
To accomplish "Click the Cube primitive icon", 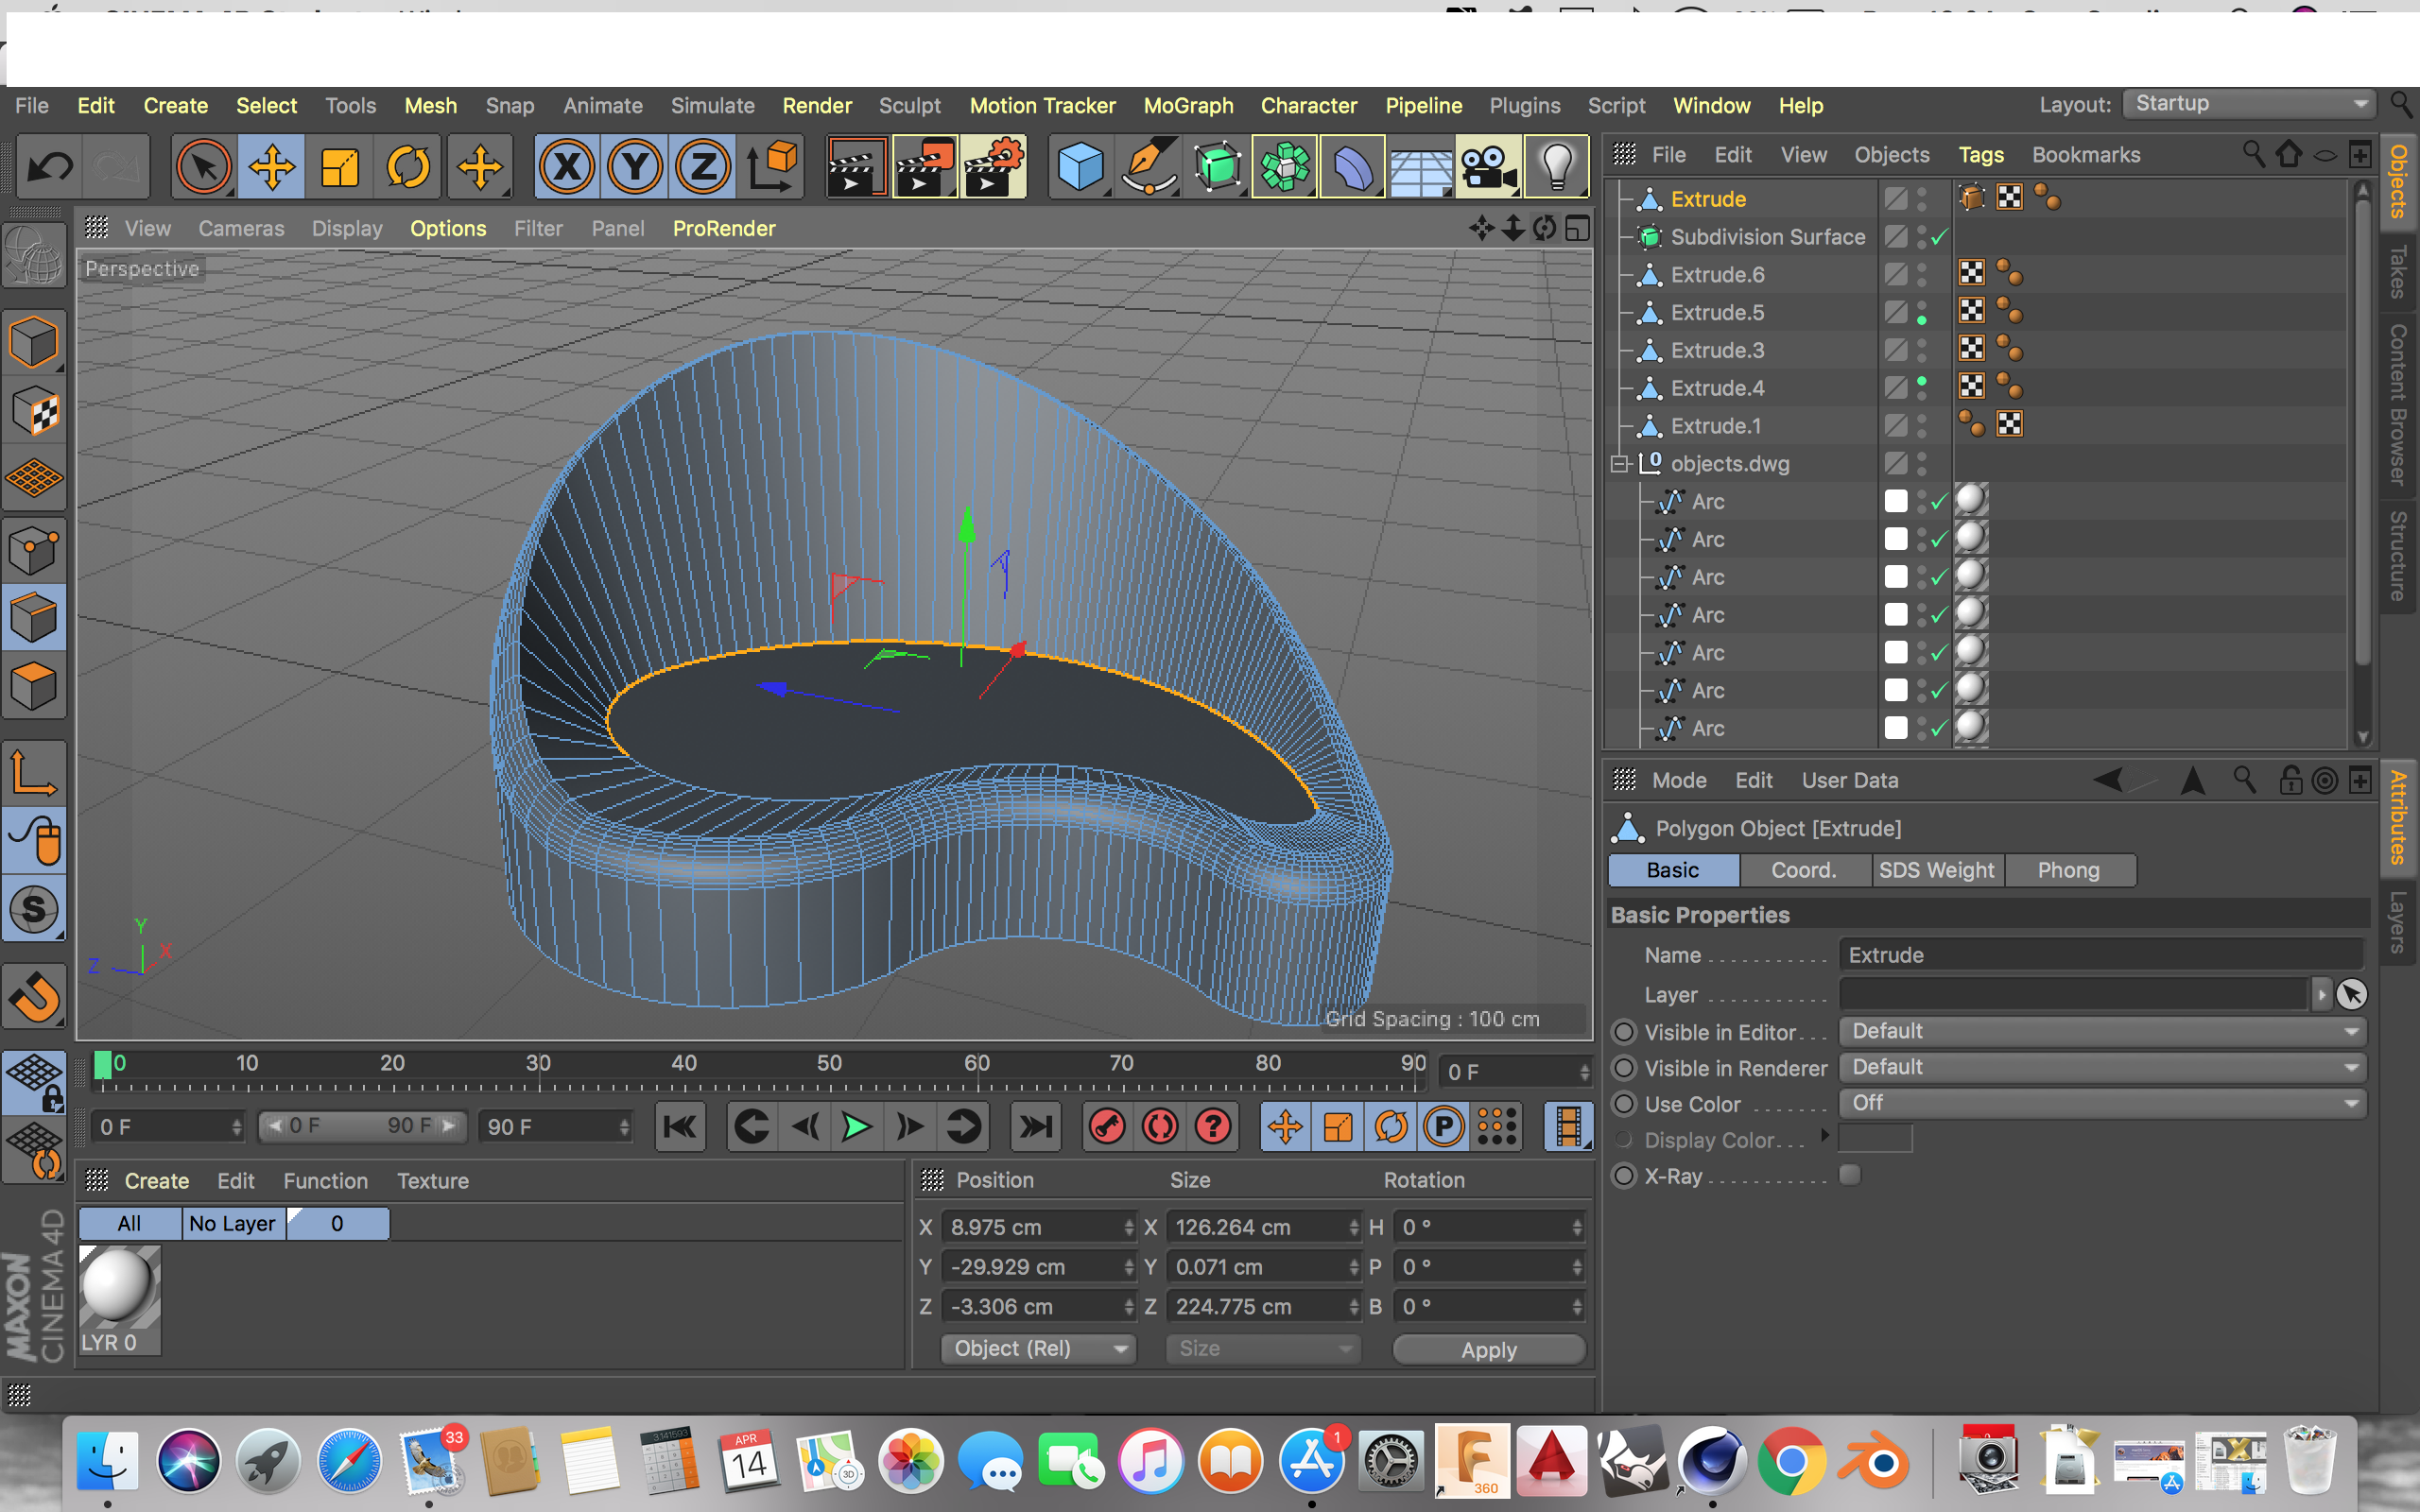I will point(1080,167).
